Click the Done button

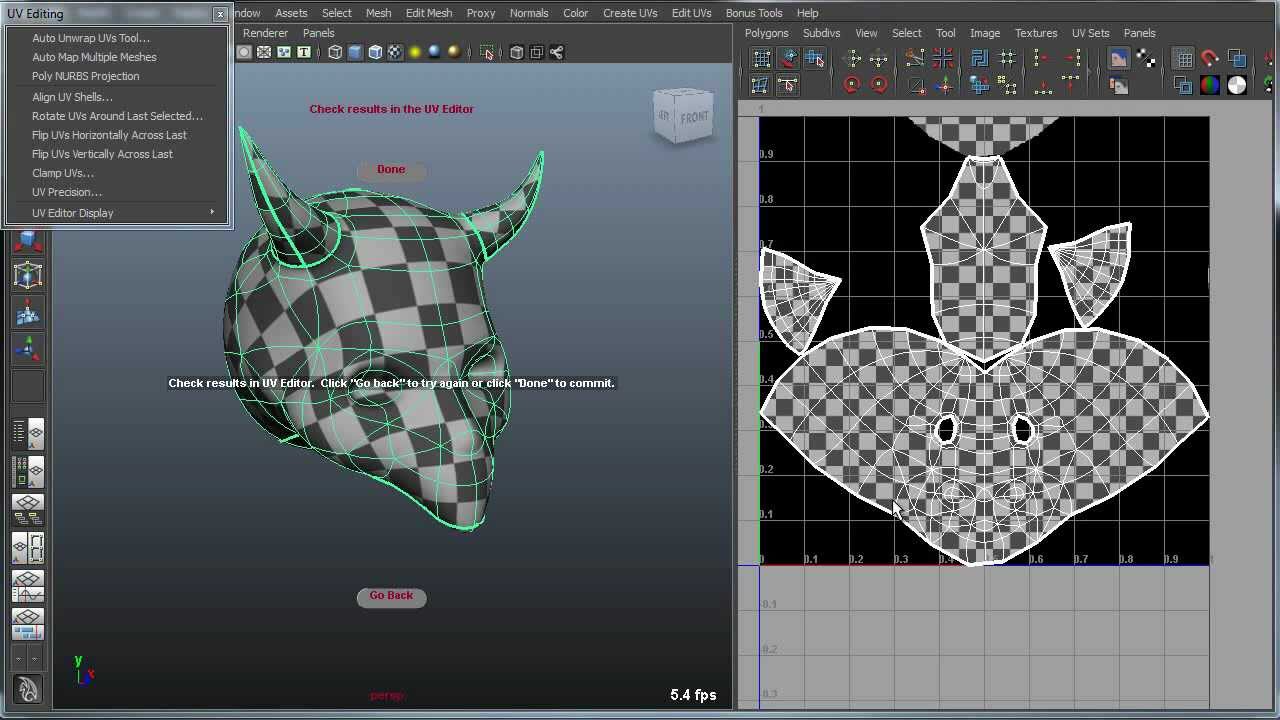[391, 170]
